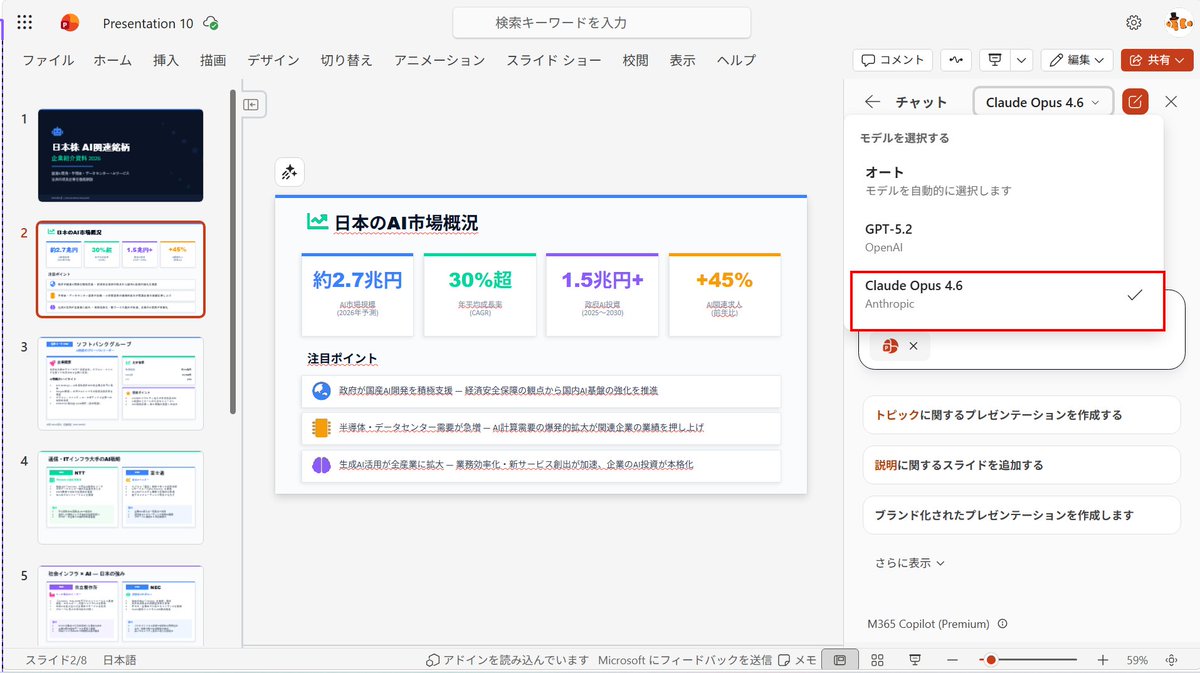1200x673 pixels.
Task: Open the 校閲 tab
Action: pos(636,60)
